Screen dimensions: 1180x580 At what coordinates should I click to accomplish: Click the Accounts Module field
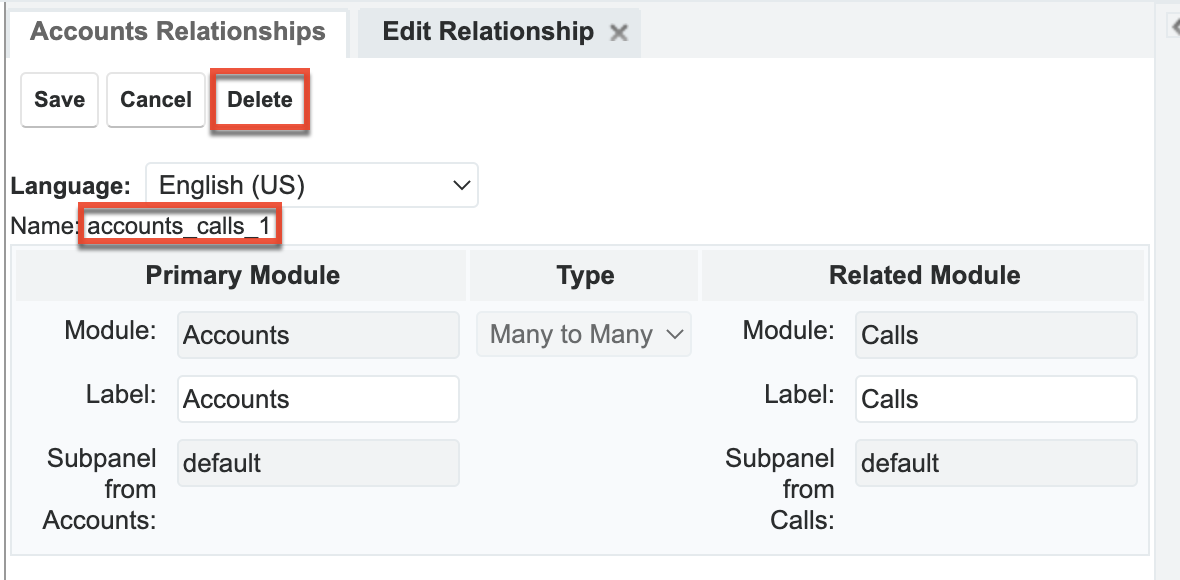[x=317, y=335]
